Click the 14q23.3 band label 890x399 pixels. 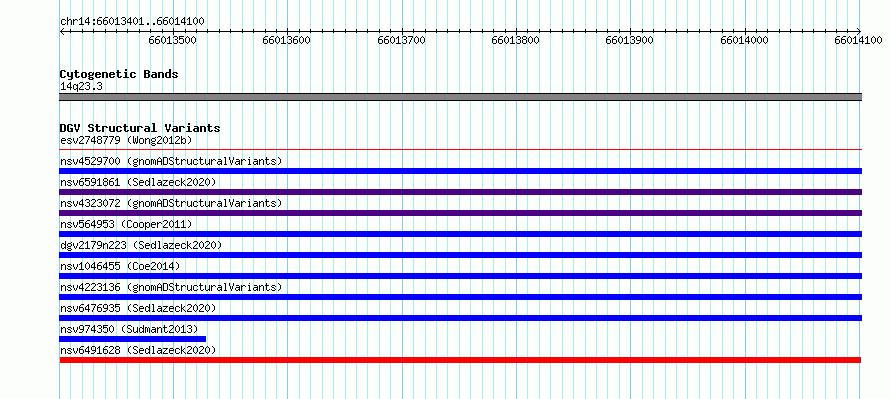pos(81,87)
